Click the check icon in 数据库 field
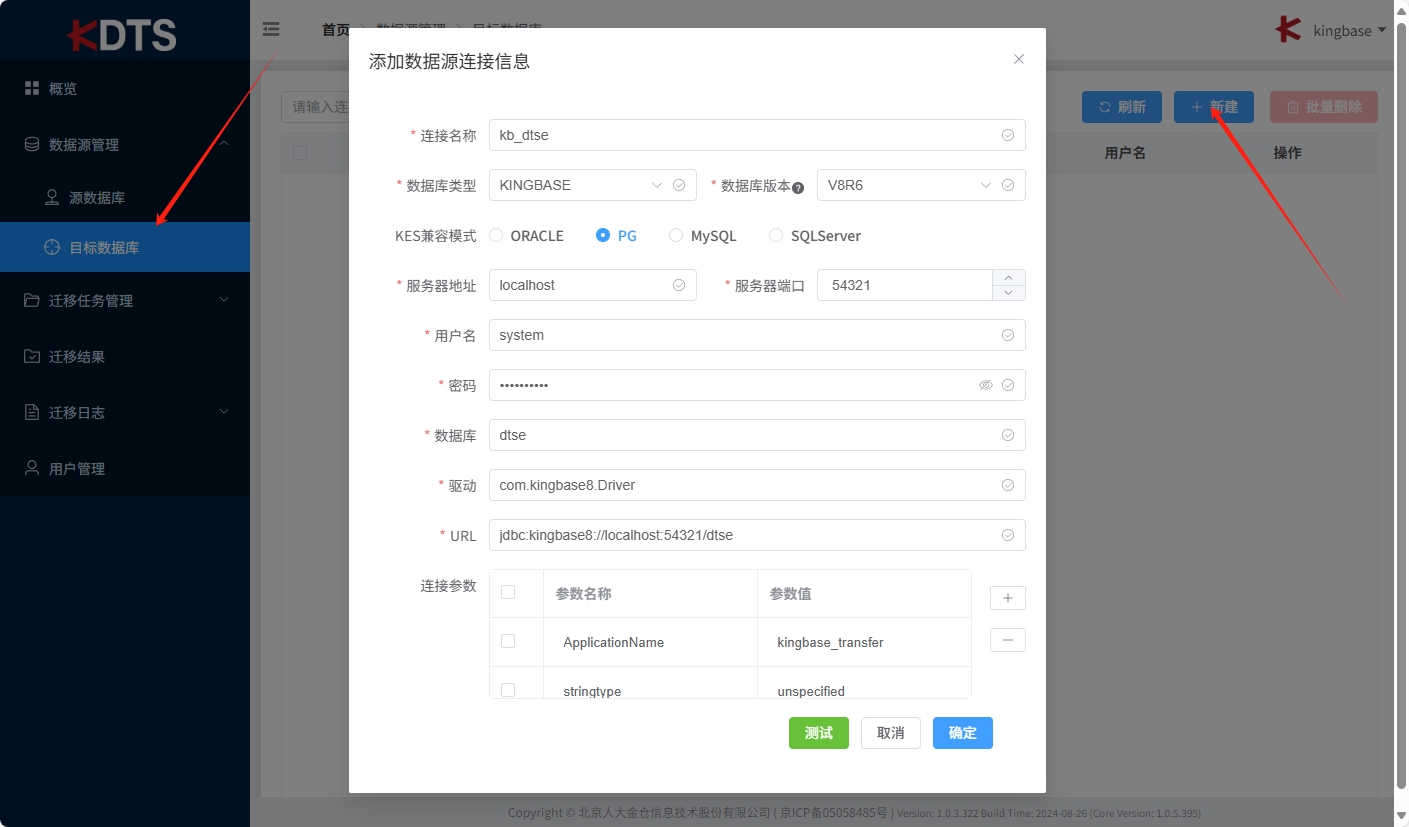The image size is (1409, 827). [x=1008, y=435]
